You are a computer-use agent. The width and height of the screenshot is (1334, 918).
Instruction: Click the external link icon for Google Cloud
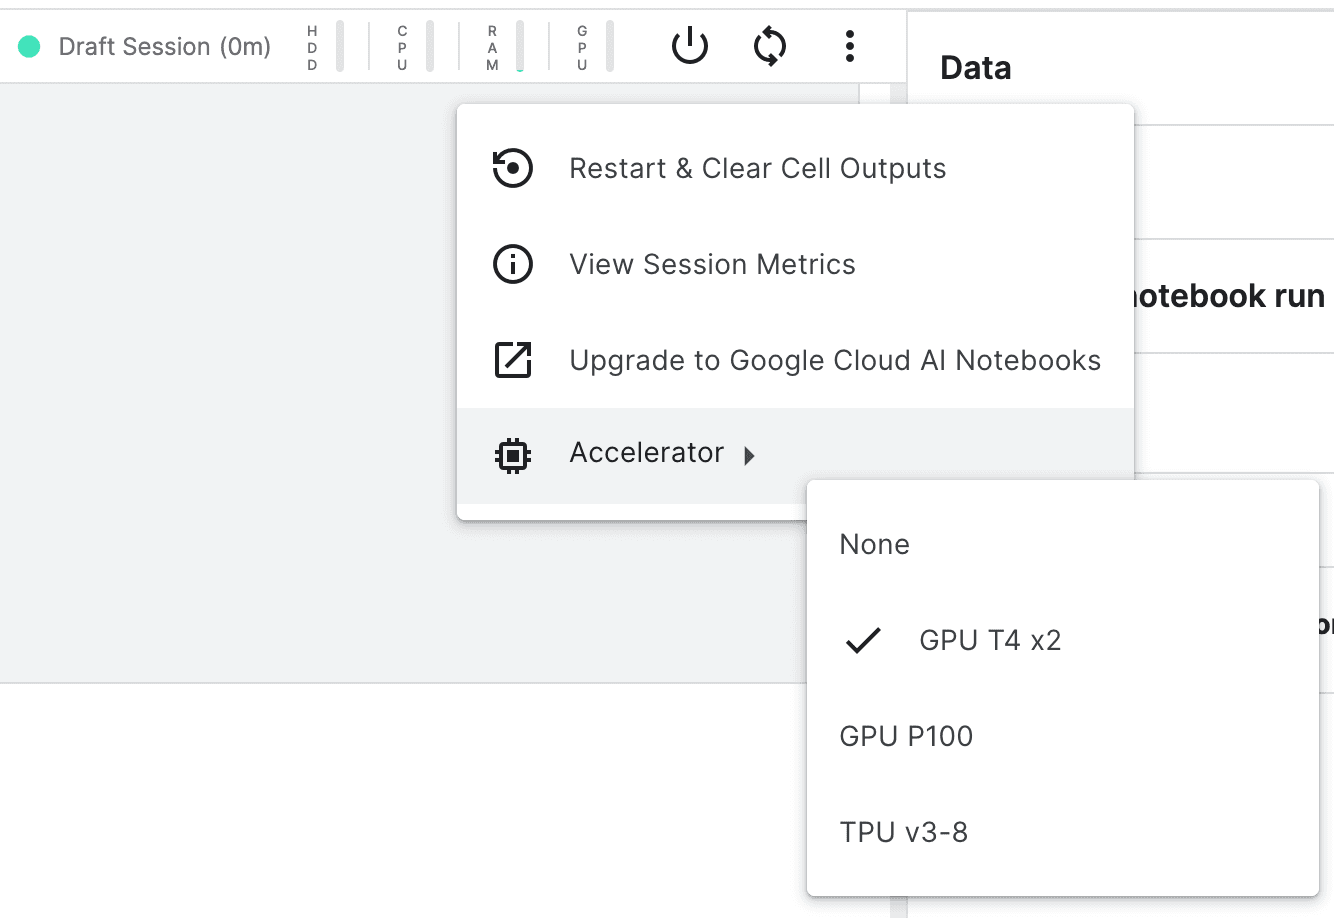(x=513, y=360)
